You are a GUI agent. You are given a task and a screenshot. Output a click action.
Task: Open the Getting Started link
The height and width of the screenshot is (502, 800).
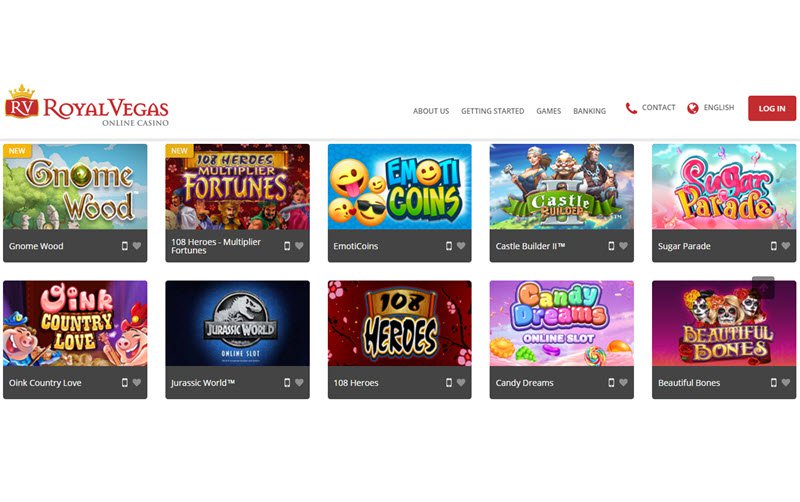(x=492, y=111)
